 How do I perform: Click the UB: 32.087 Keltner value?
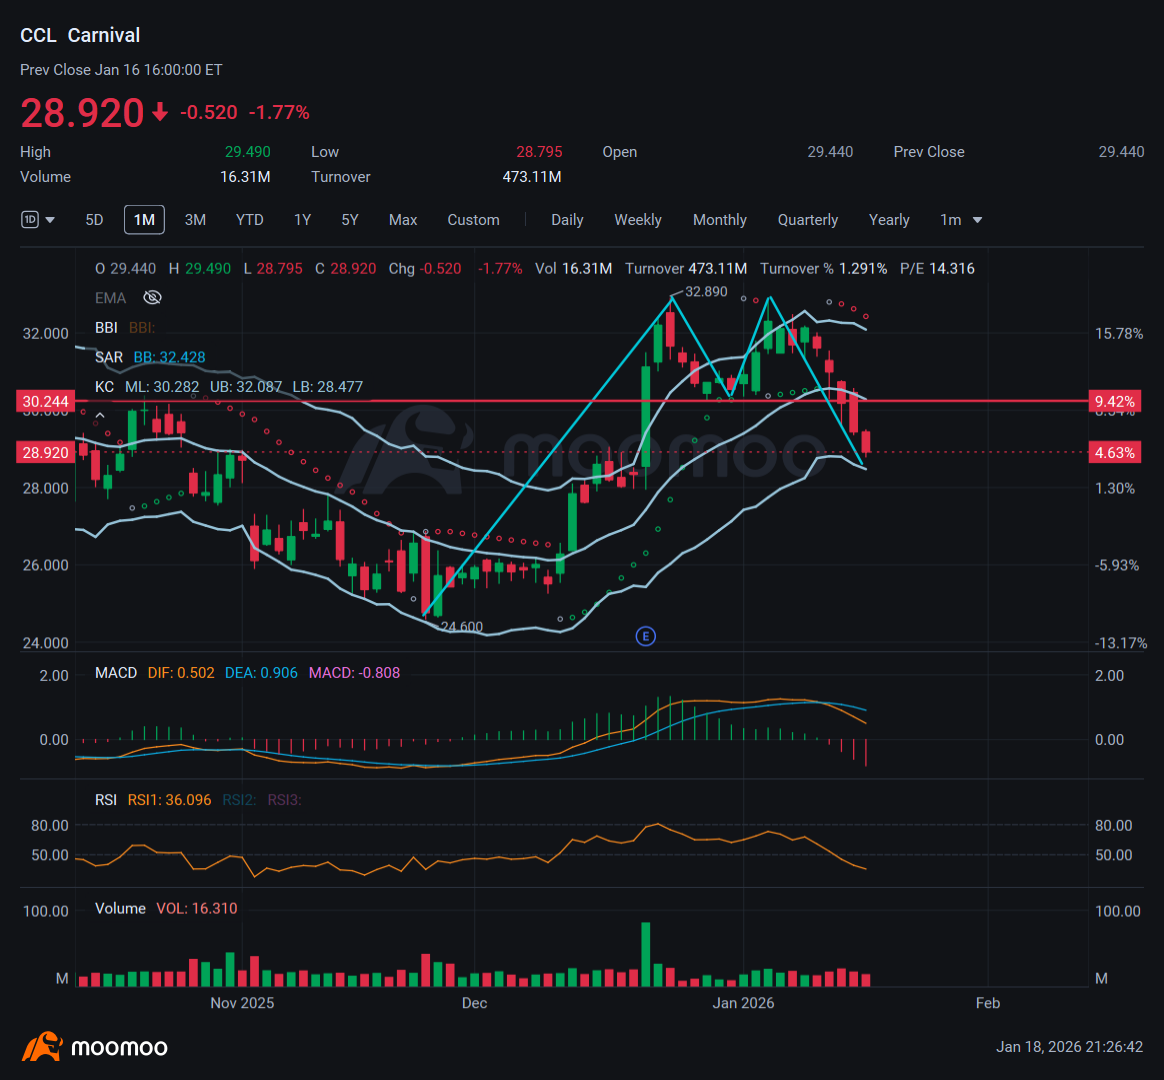coord(246,387)
